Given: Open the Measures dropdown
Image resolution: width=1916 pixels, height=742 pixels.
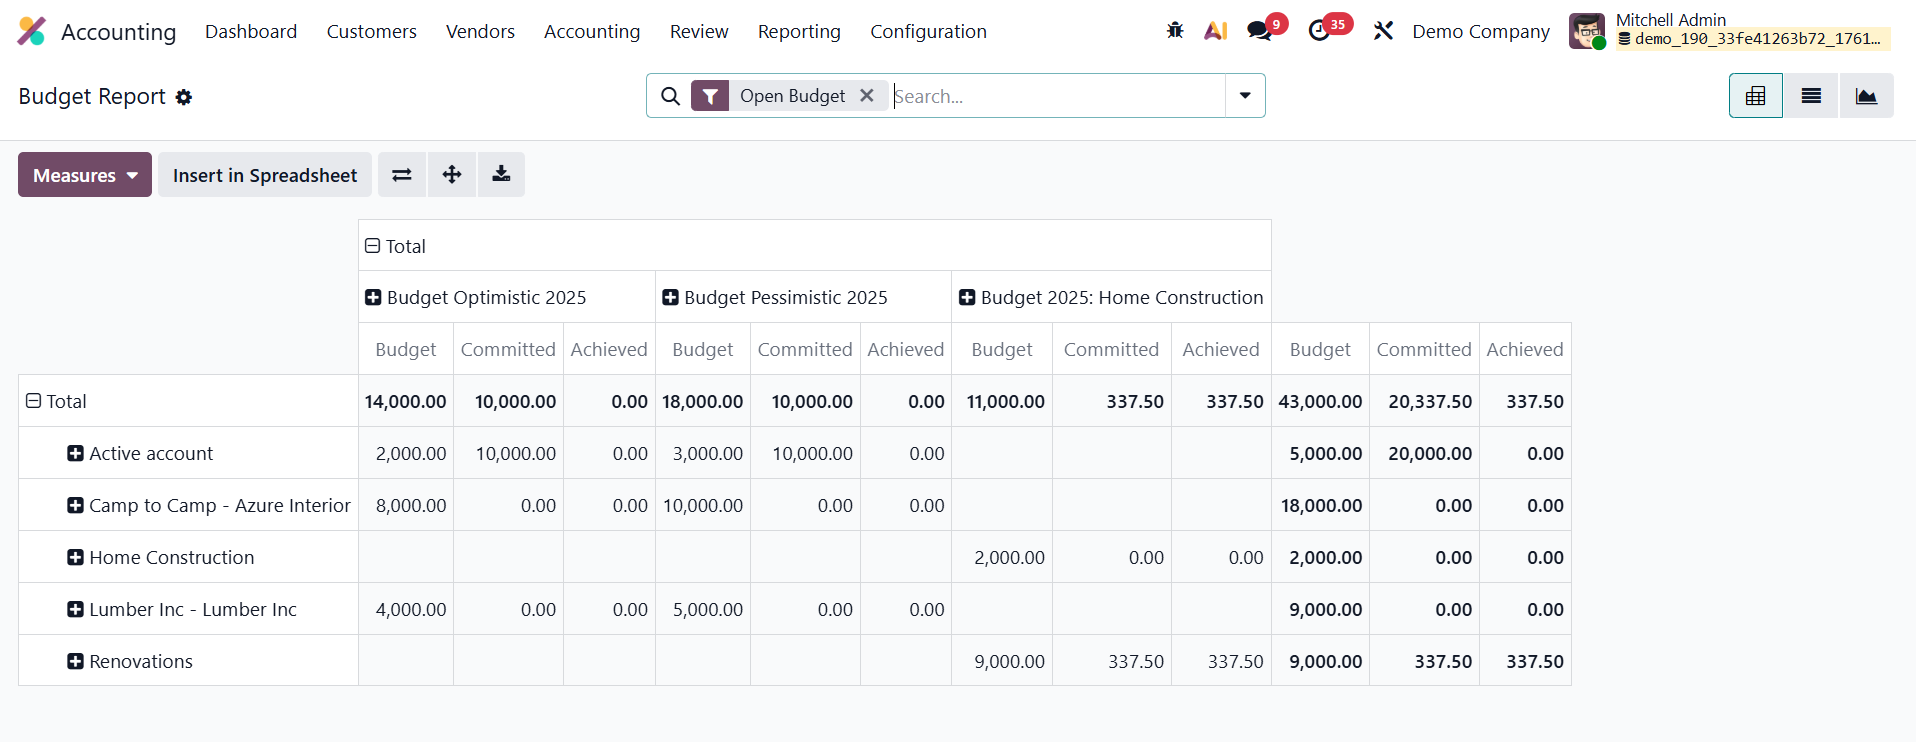Looking at the screenshot, I should [x=85, y=175].
